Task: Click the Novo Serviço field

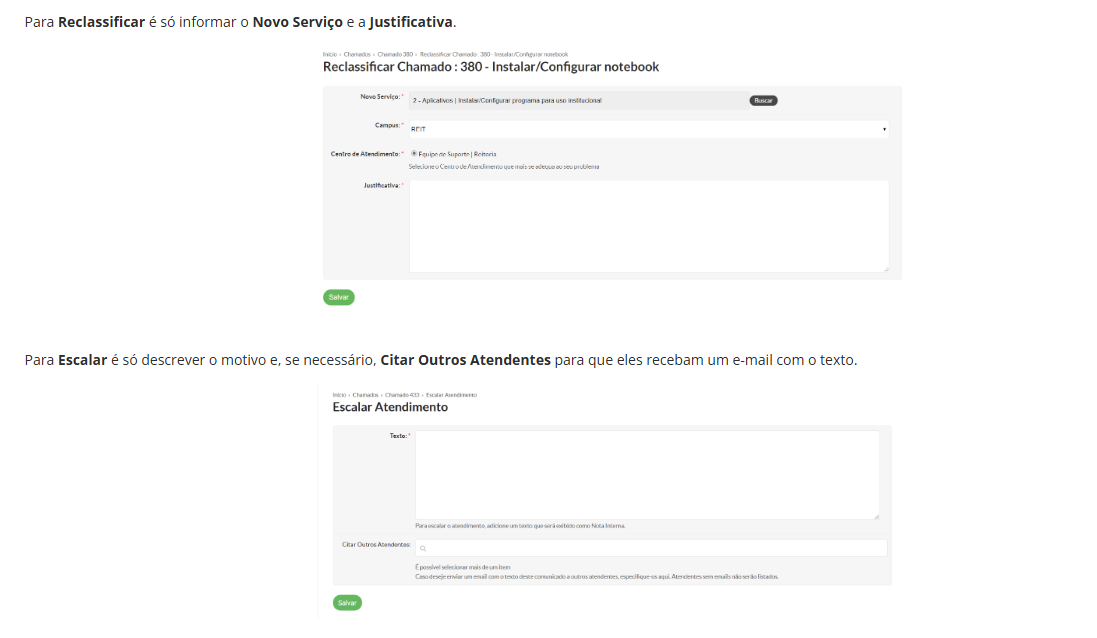Action: point(575,101)
